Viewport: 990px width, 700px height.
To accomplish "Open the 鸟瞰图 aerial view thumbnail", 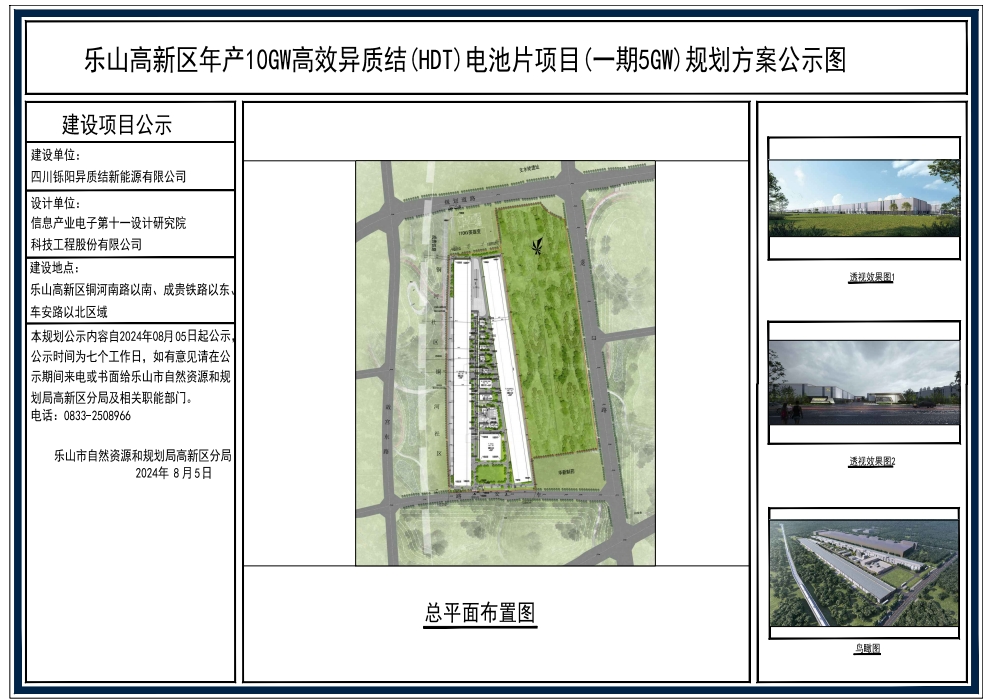I will pos(863,573).
